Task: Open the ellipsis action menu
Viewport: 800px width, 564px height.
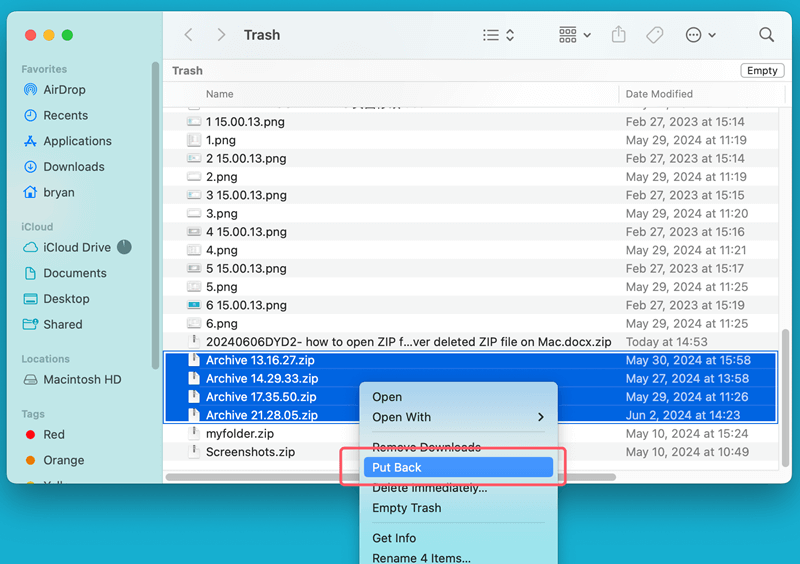Action: [x=700, y=35]
